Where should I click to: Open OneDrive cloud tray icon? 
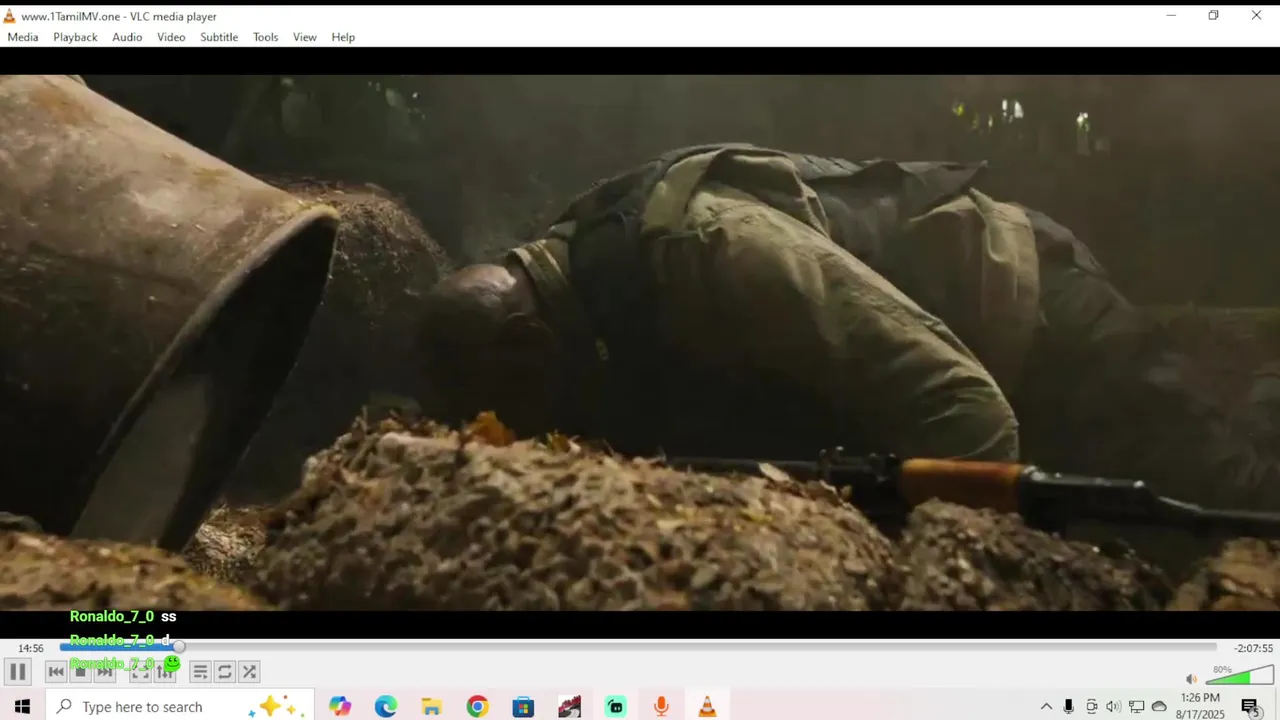pyautogui.click(x=1159, y=706)
